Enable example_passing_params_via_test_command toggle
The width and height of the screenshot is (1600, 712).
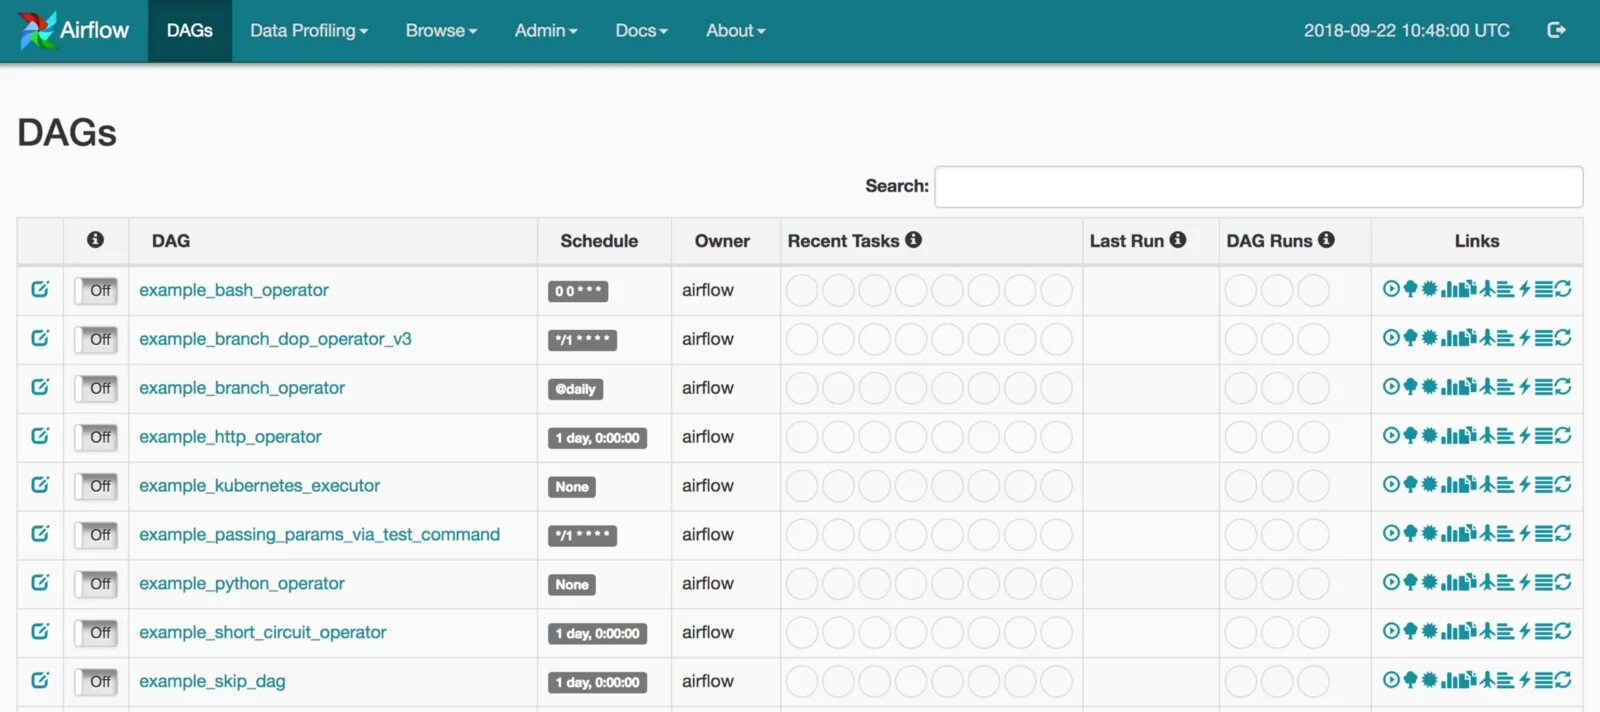coord(96,535)
